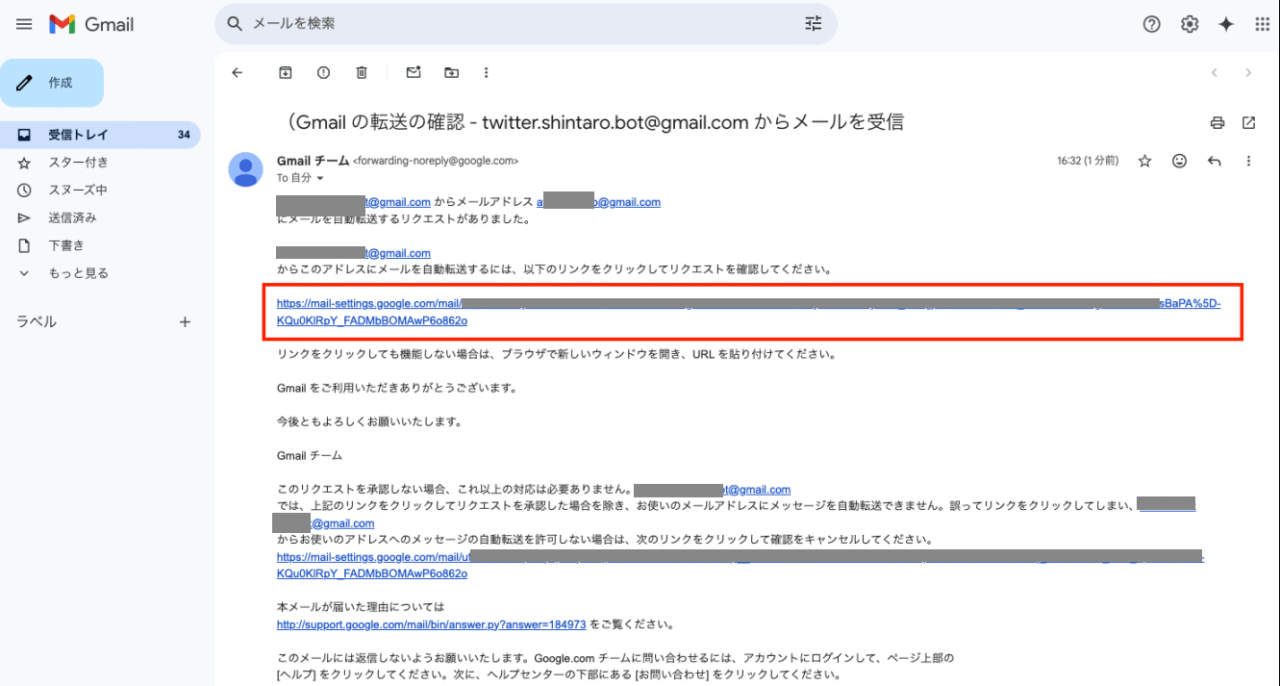Viewport: 1280px width, 686px height.
Task: Open the main menu hamburger icon
Action: click(25, 24)
